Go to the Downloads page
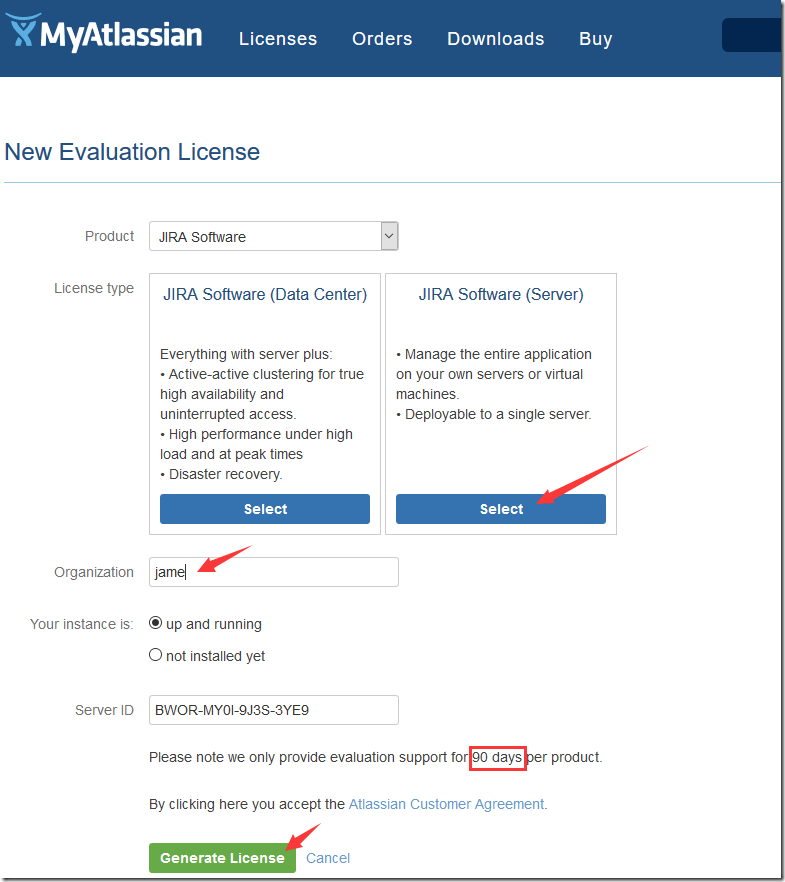 (495, 39)
